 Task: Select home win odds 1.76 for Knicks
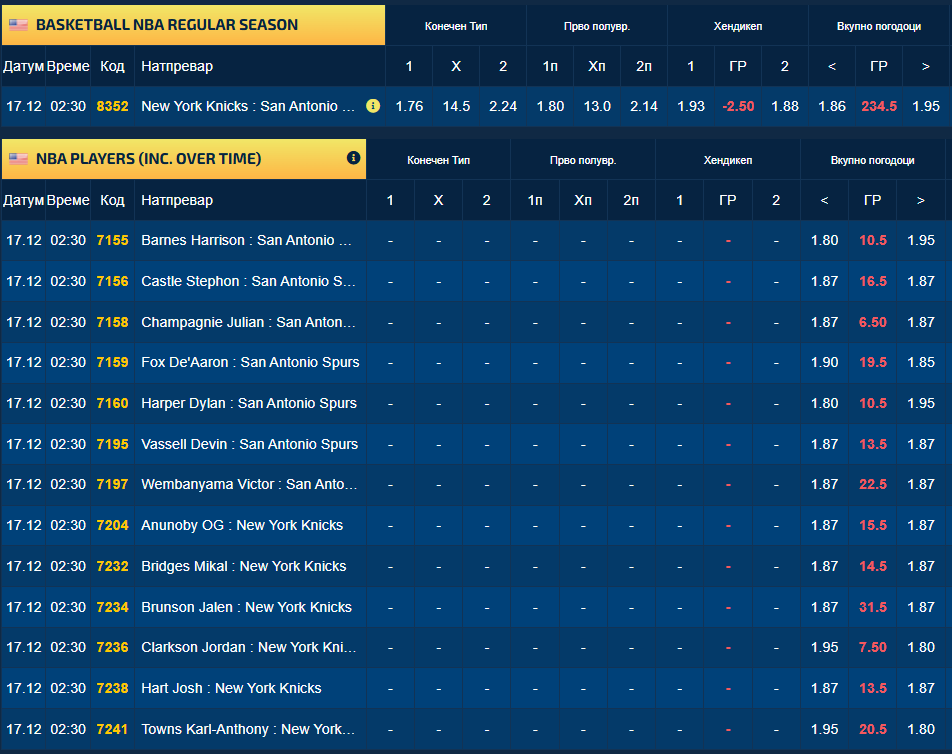pyautogui.click(x=409, y=106)
